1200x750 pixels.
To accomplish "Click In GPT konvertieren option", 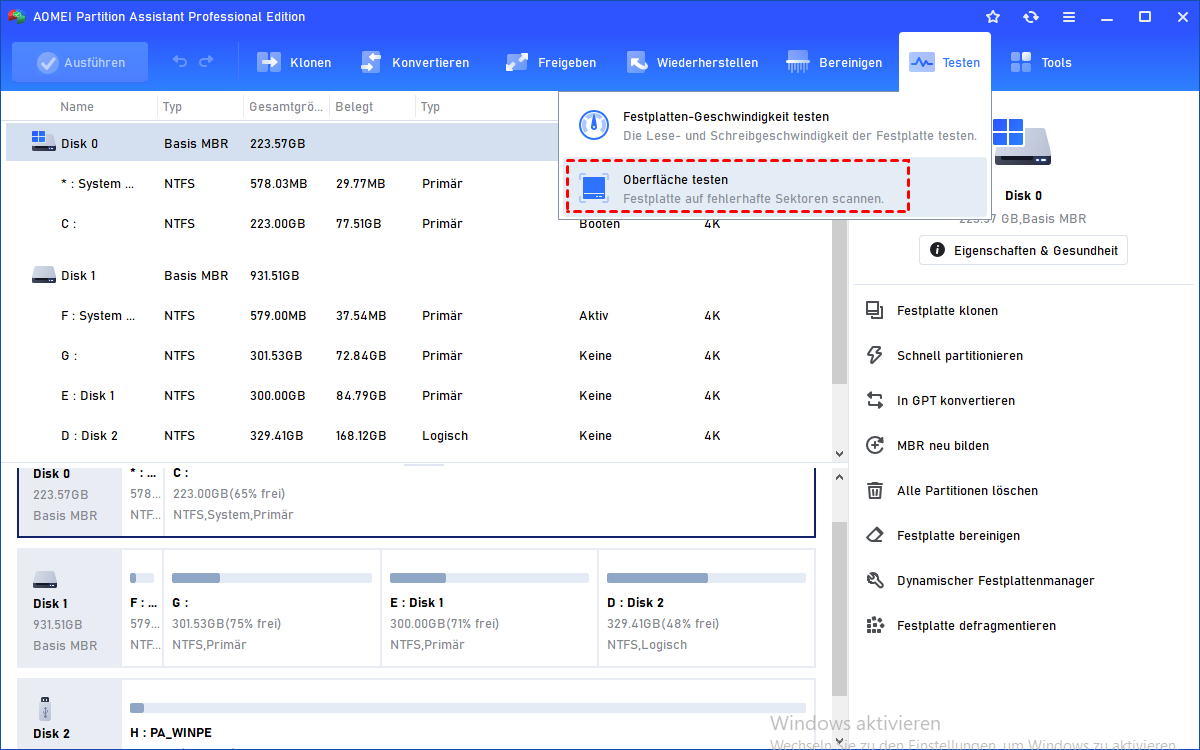I will (955, 401).
